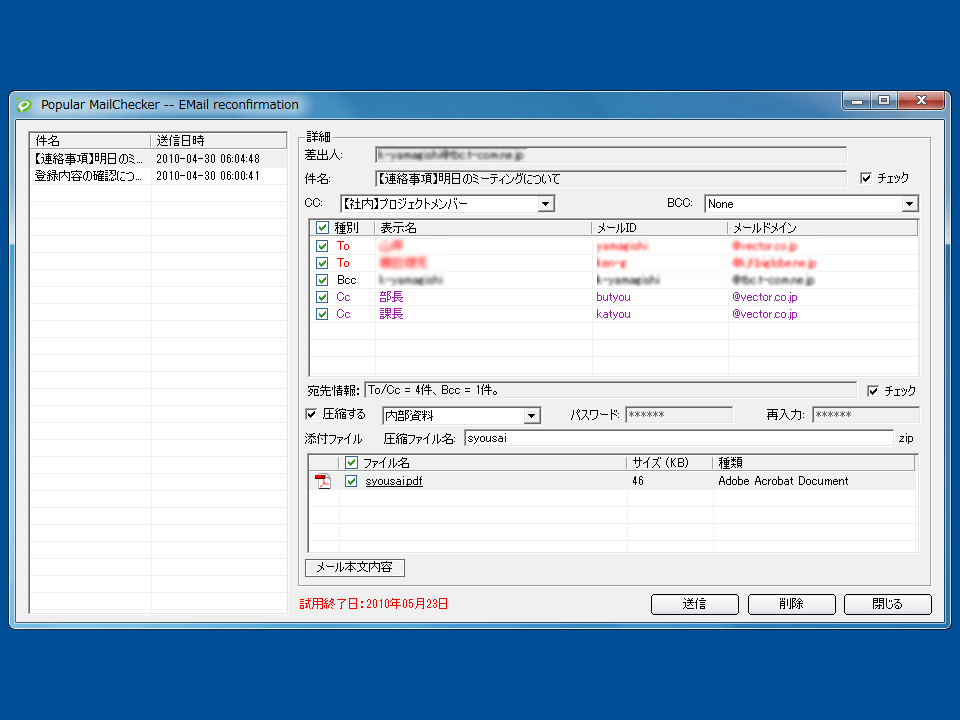Toggle the チェック checkbox next to 宛先情報
Image resolution: width=960 pixels, height=720 pixels.
point(873,391)
